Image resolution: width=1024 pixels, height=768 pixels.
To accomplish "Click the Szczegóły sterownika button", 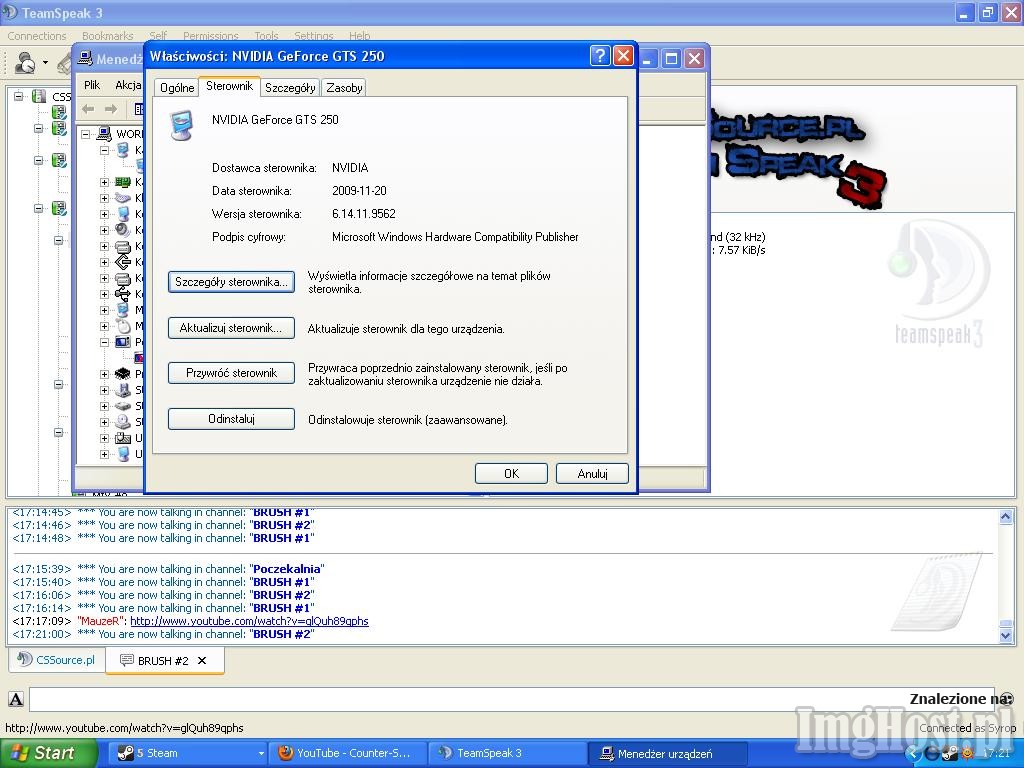I will (231, 282).
